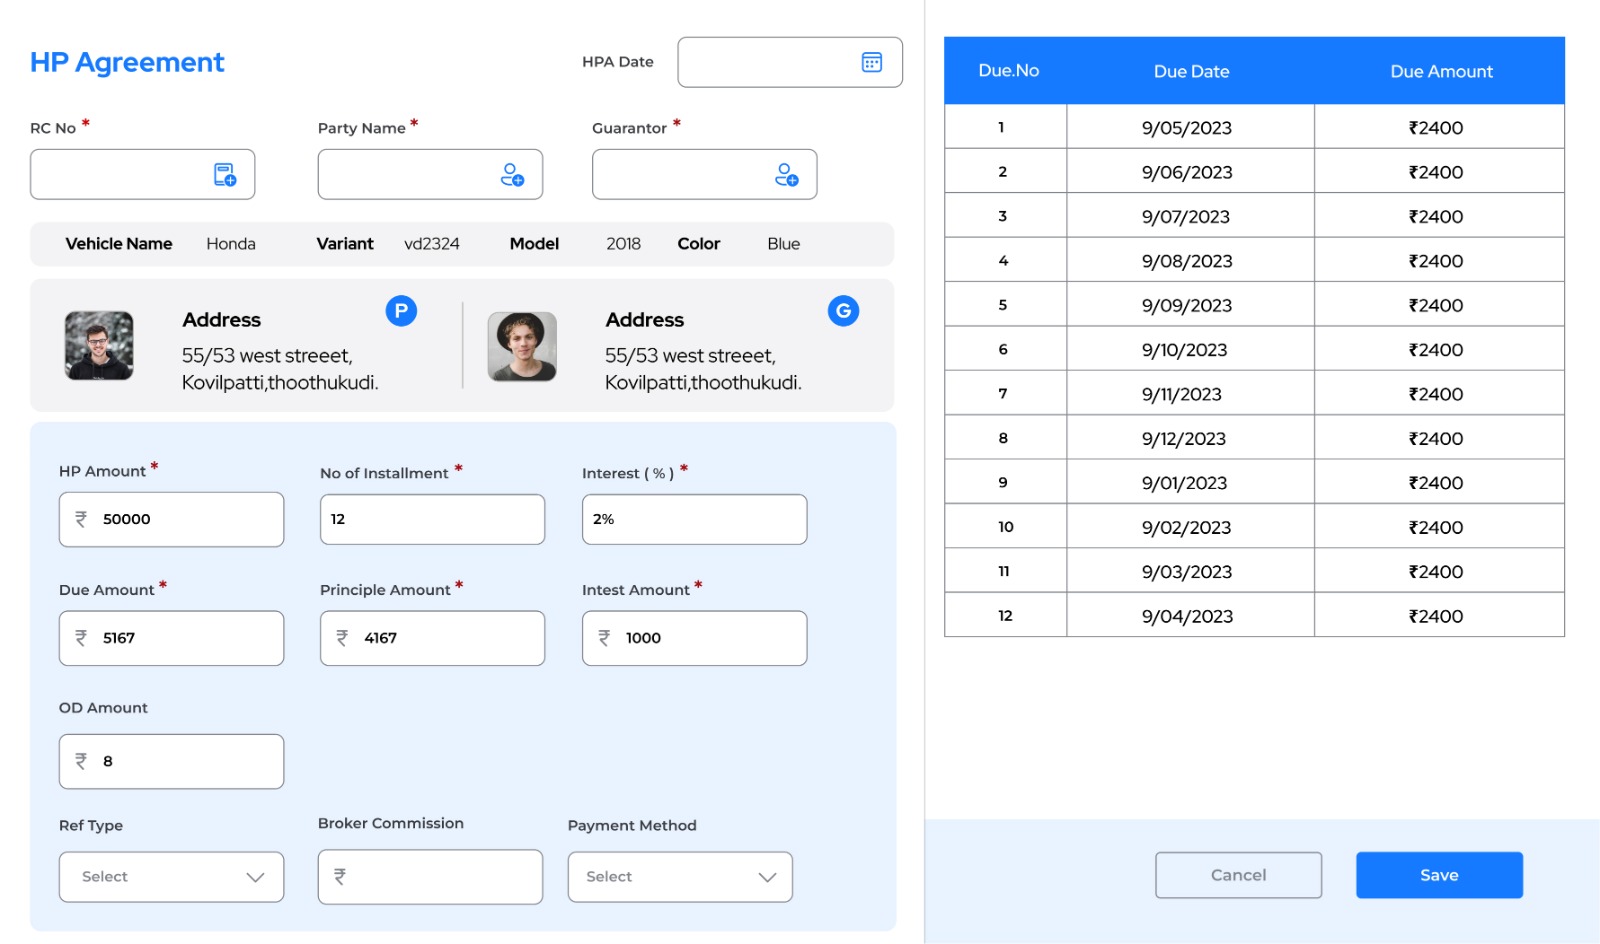
Task: Click the blue G guarantor badge
Action: pyautogui.click(x=843, y=311)
